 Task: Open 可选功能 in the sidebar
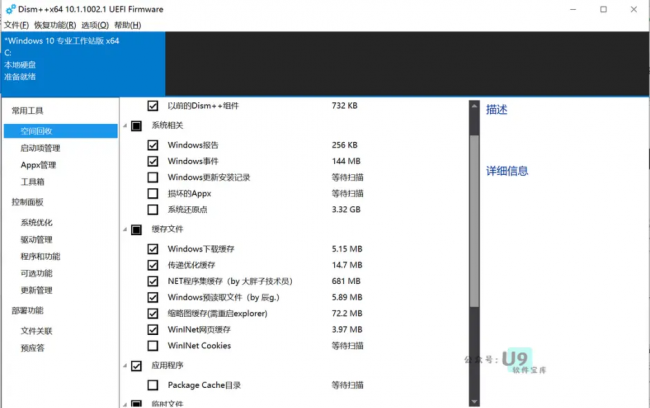(x=36, y=273)
